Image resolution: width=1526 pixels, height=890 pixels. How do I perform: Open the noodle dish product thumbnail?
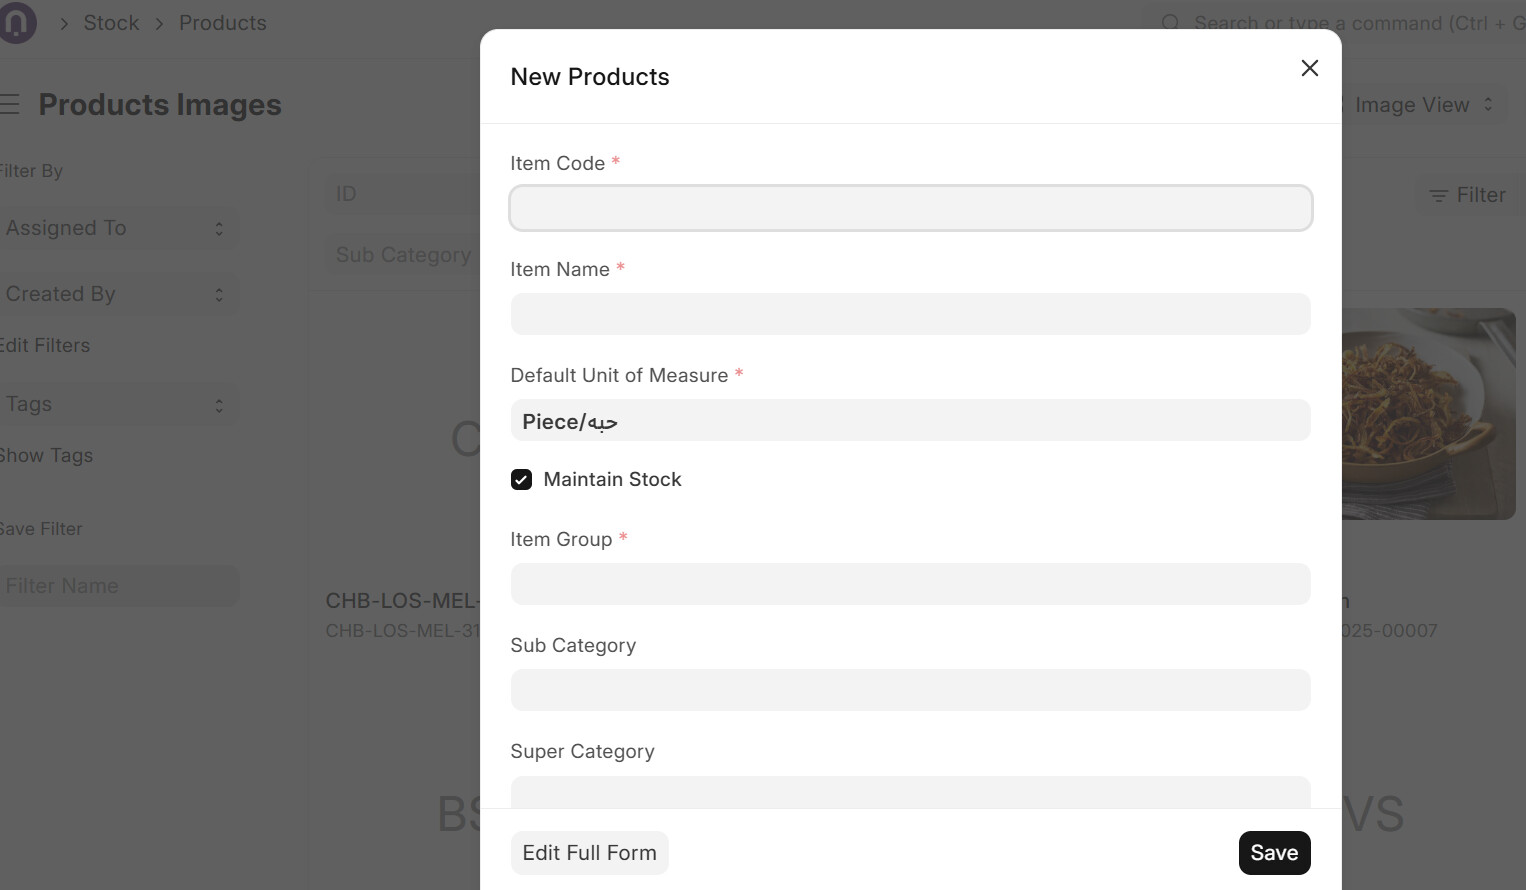click(x=1428, y=414)
